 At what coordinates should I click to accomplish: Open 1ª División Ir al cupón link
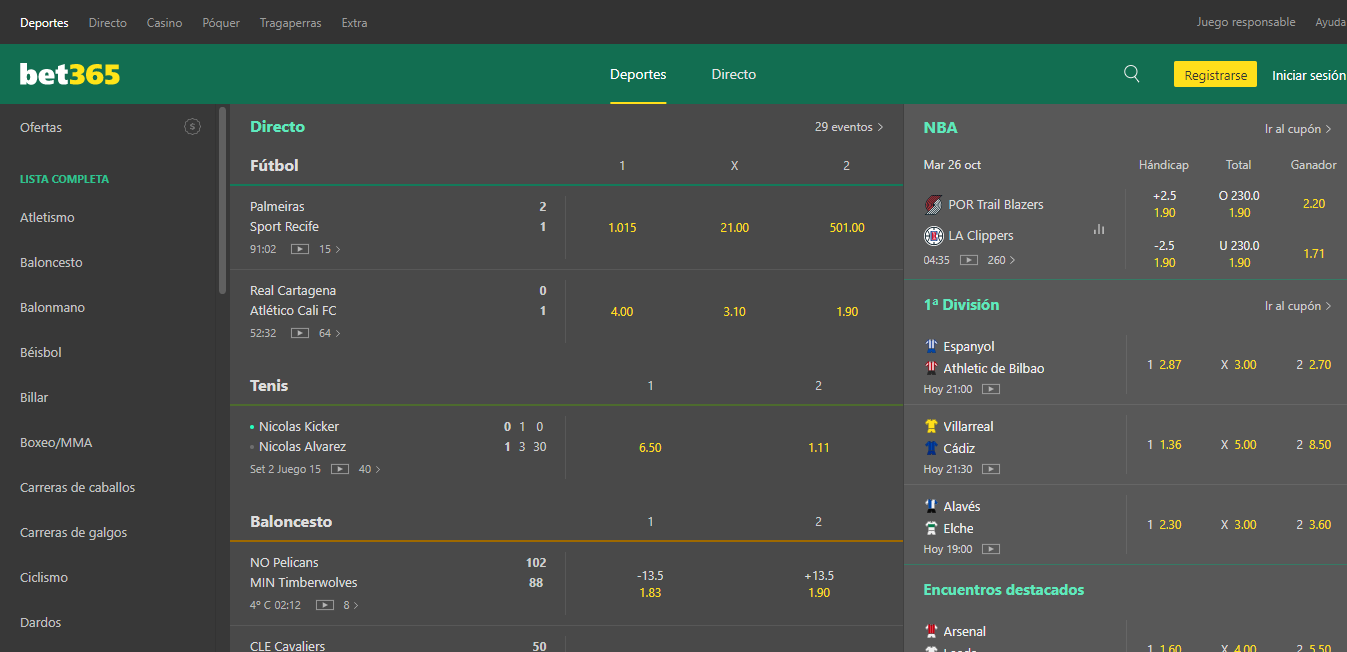pyautogui.click(x=1298, y=306)
